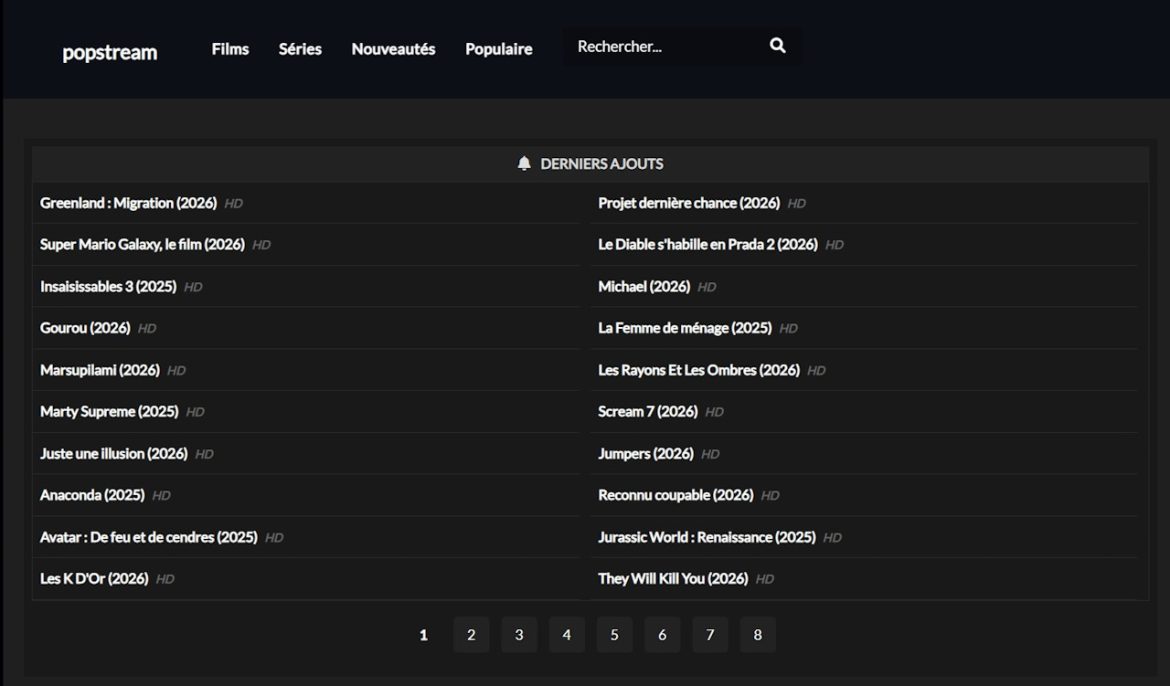Open the Séries menu

pyautogui.click(x=300, y=49)
